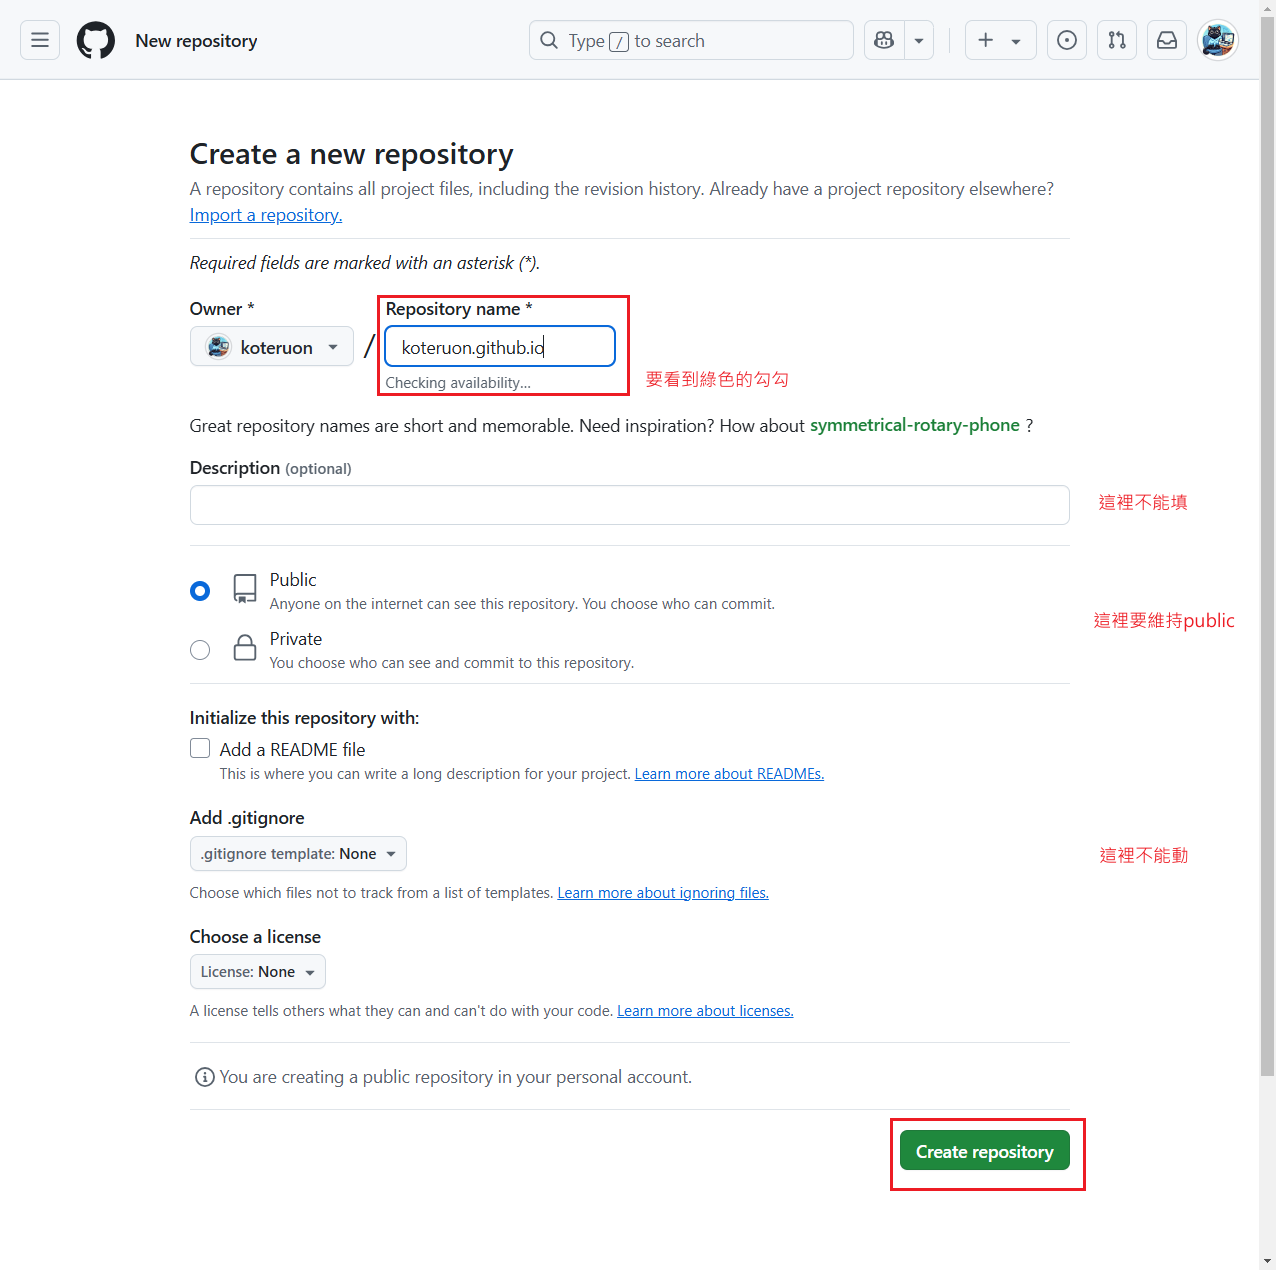Open the License dropdown
Viewport: 1276px width, 1270px height.
(257, 971)
